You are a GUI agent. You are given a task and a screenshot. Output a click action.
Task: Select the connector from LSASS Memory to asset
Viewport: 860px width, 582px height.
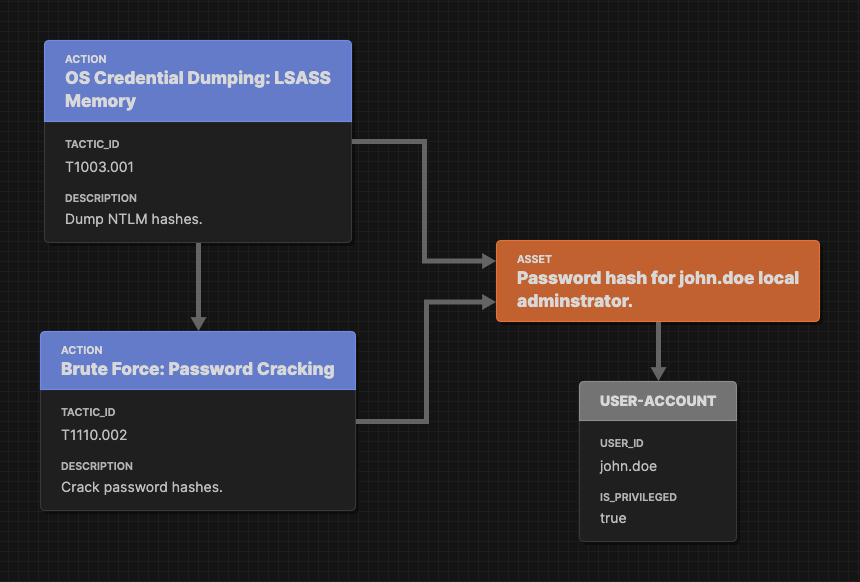pos(425,200)
